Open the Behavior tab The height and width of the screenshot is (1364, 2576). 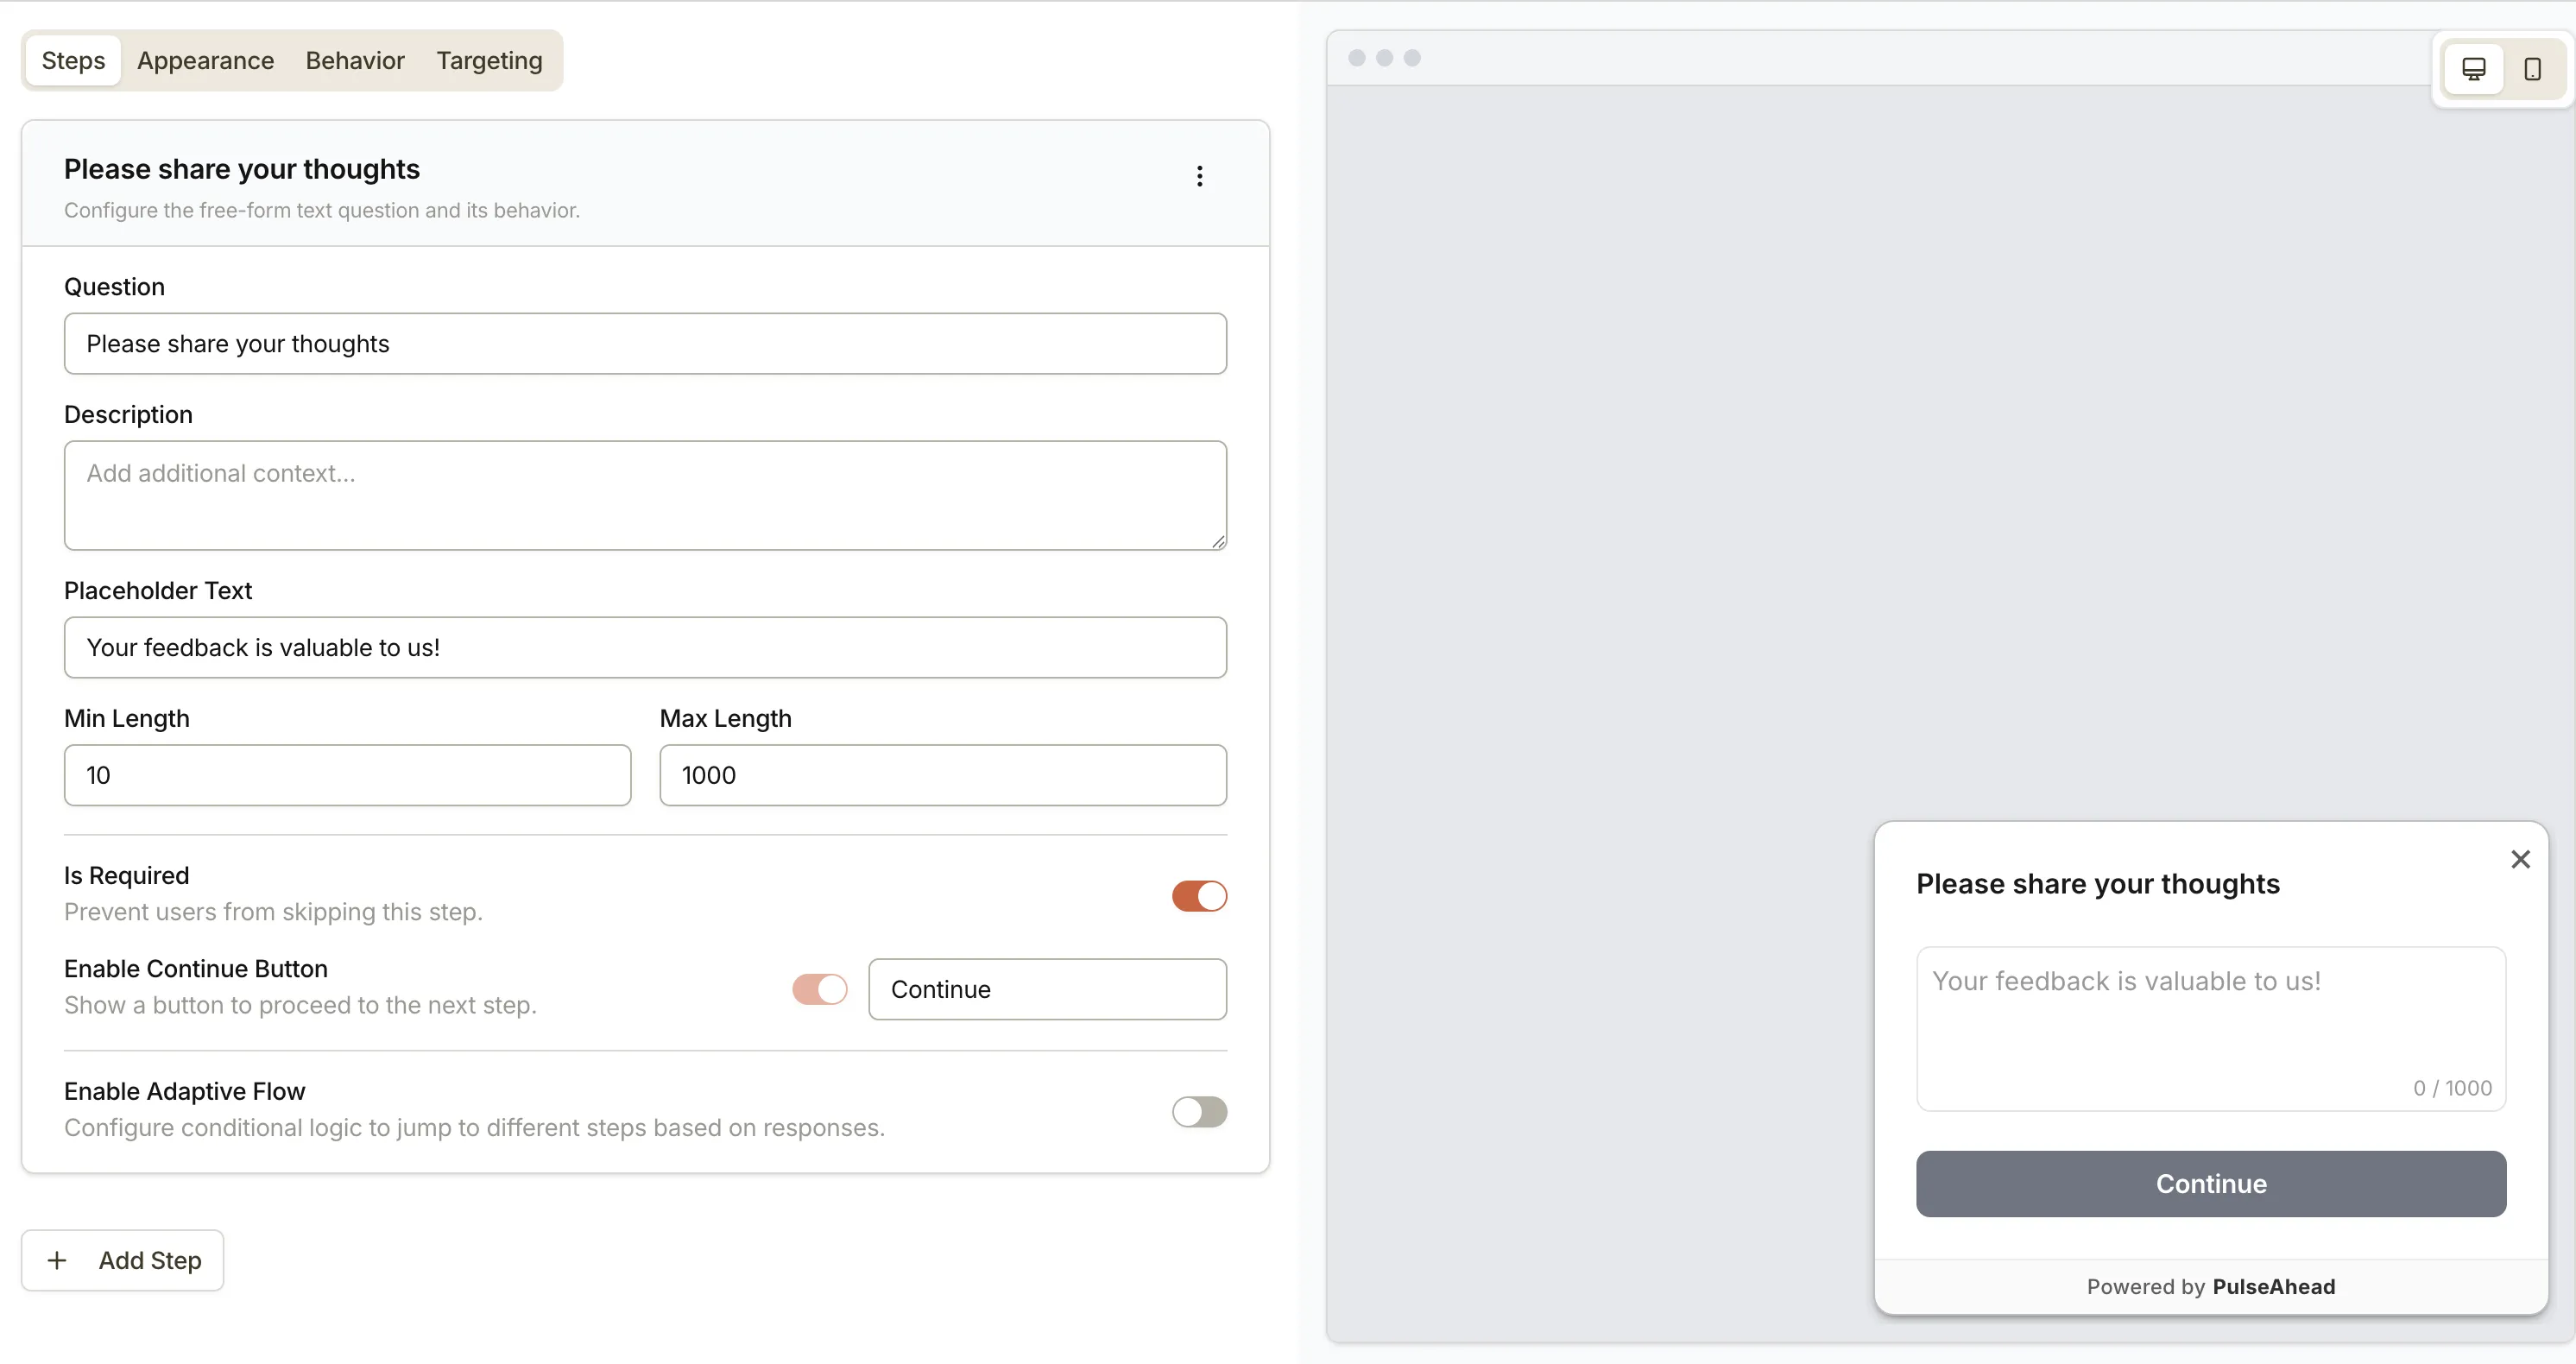coord(354,60)
